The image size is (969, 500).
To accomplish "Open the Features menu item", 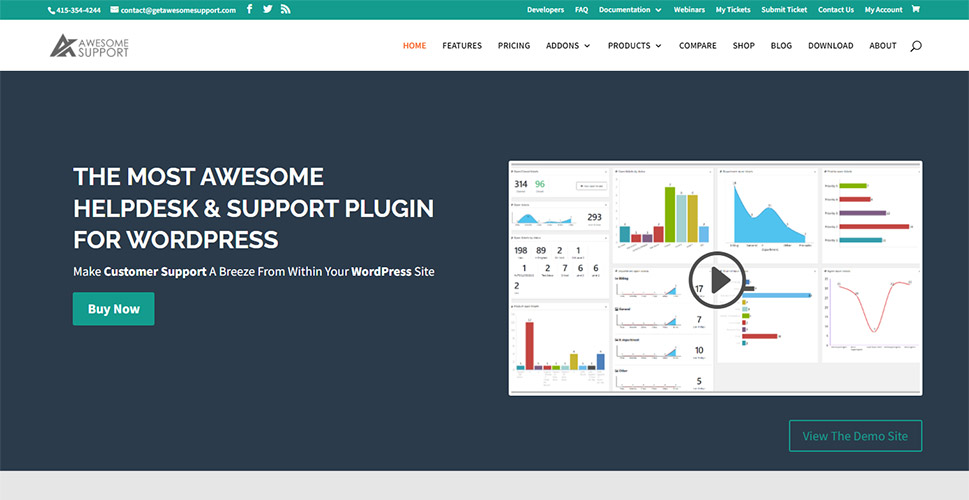I will (x=462, y=46).
